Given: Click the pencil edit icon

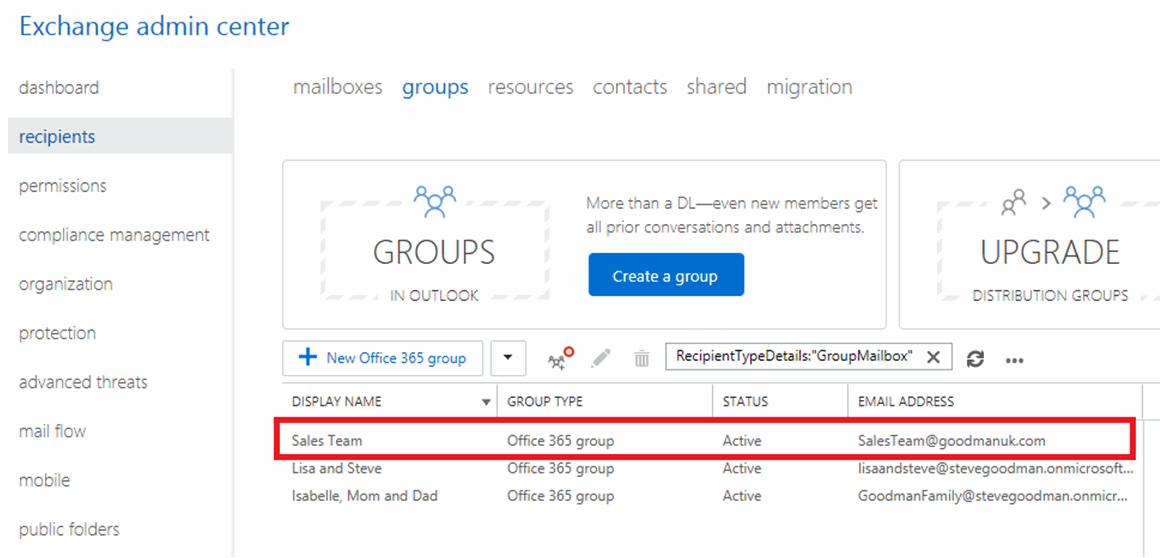Looking at the screenshot, I should tap(601, 358).
